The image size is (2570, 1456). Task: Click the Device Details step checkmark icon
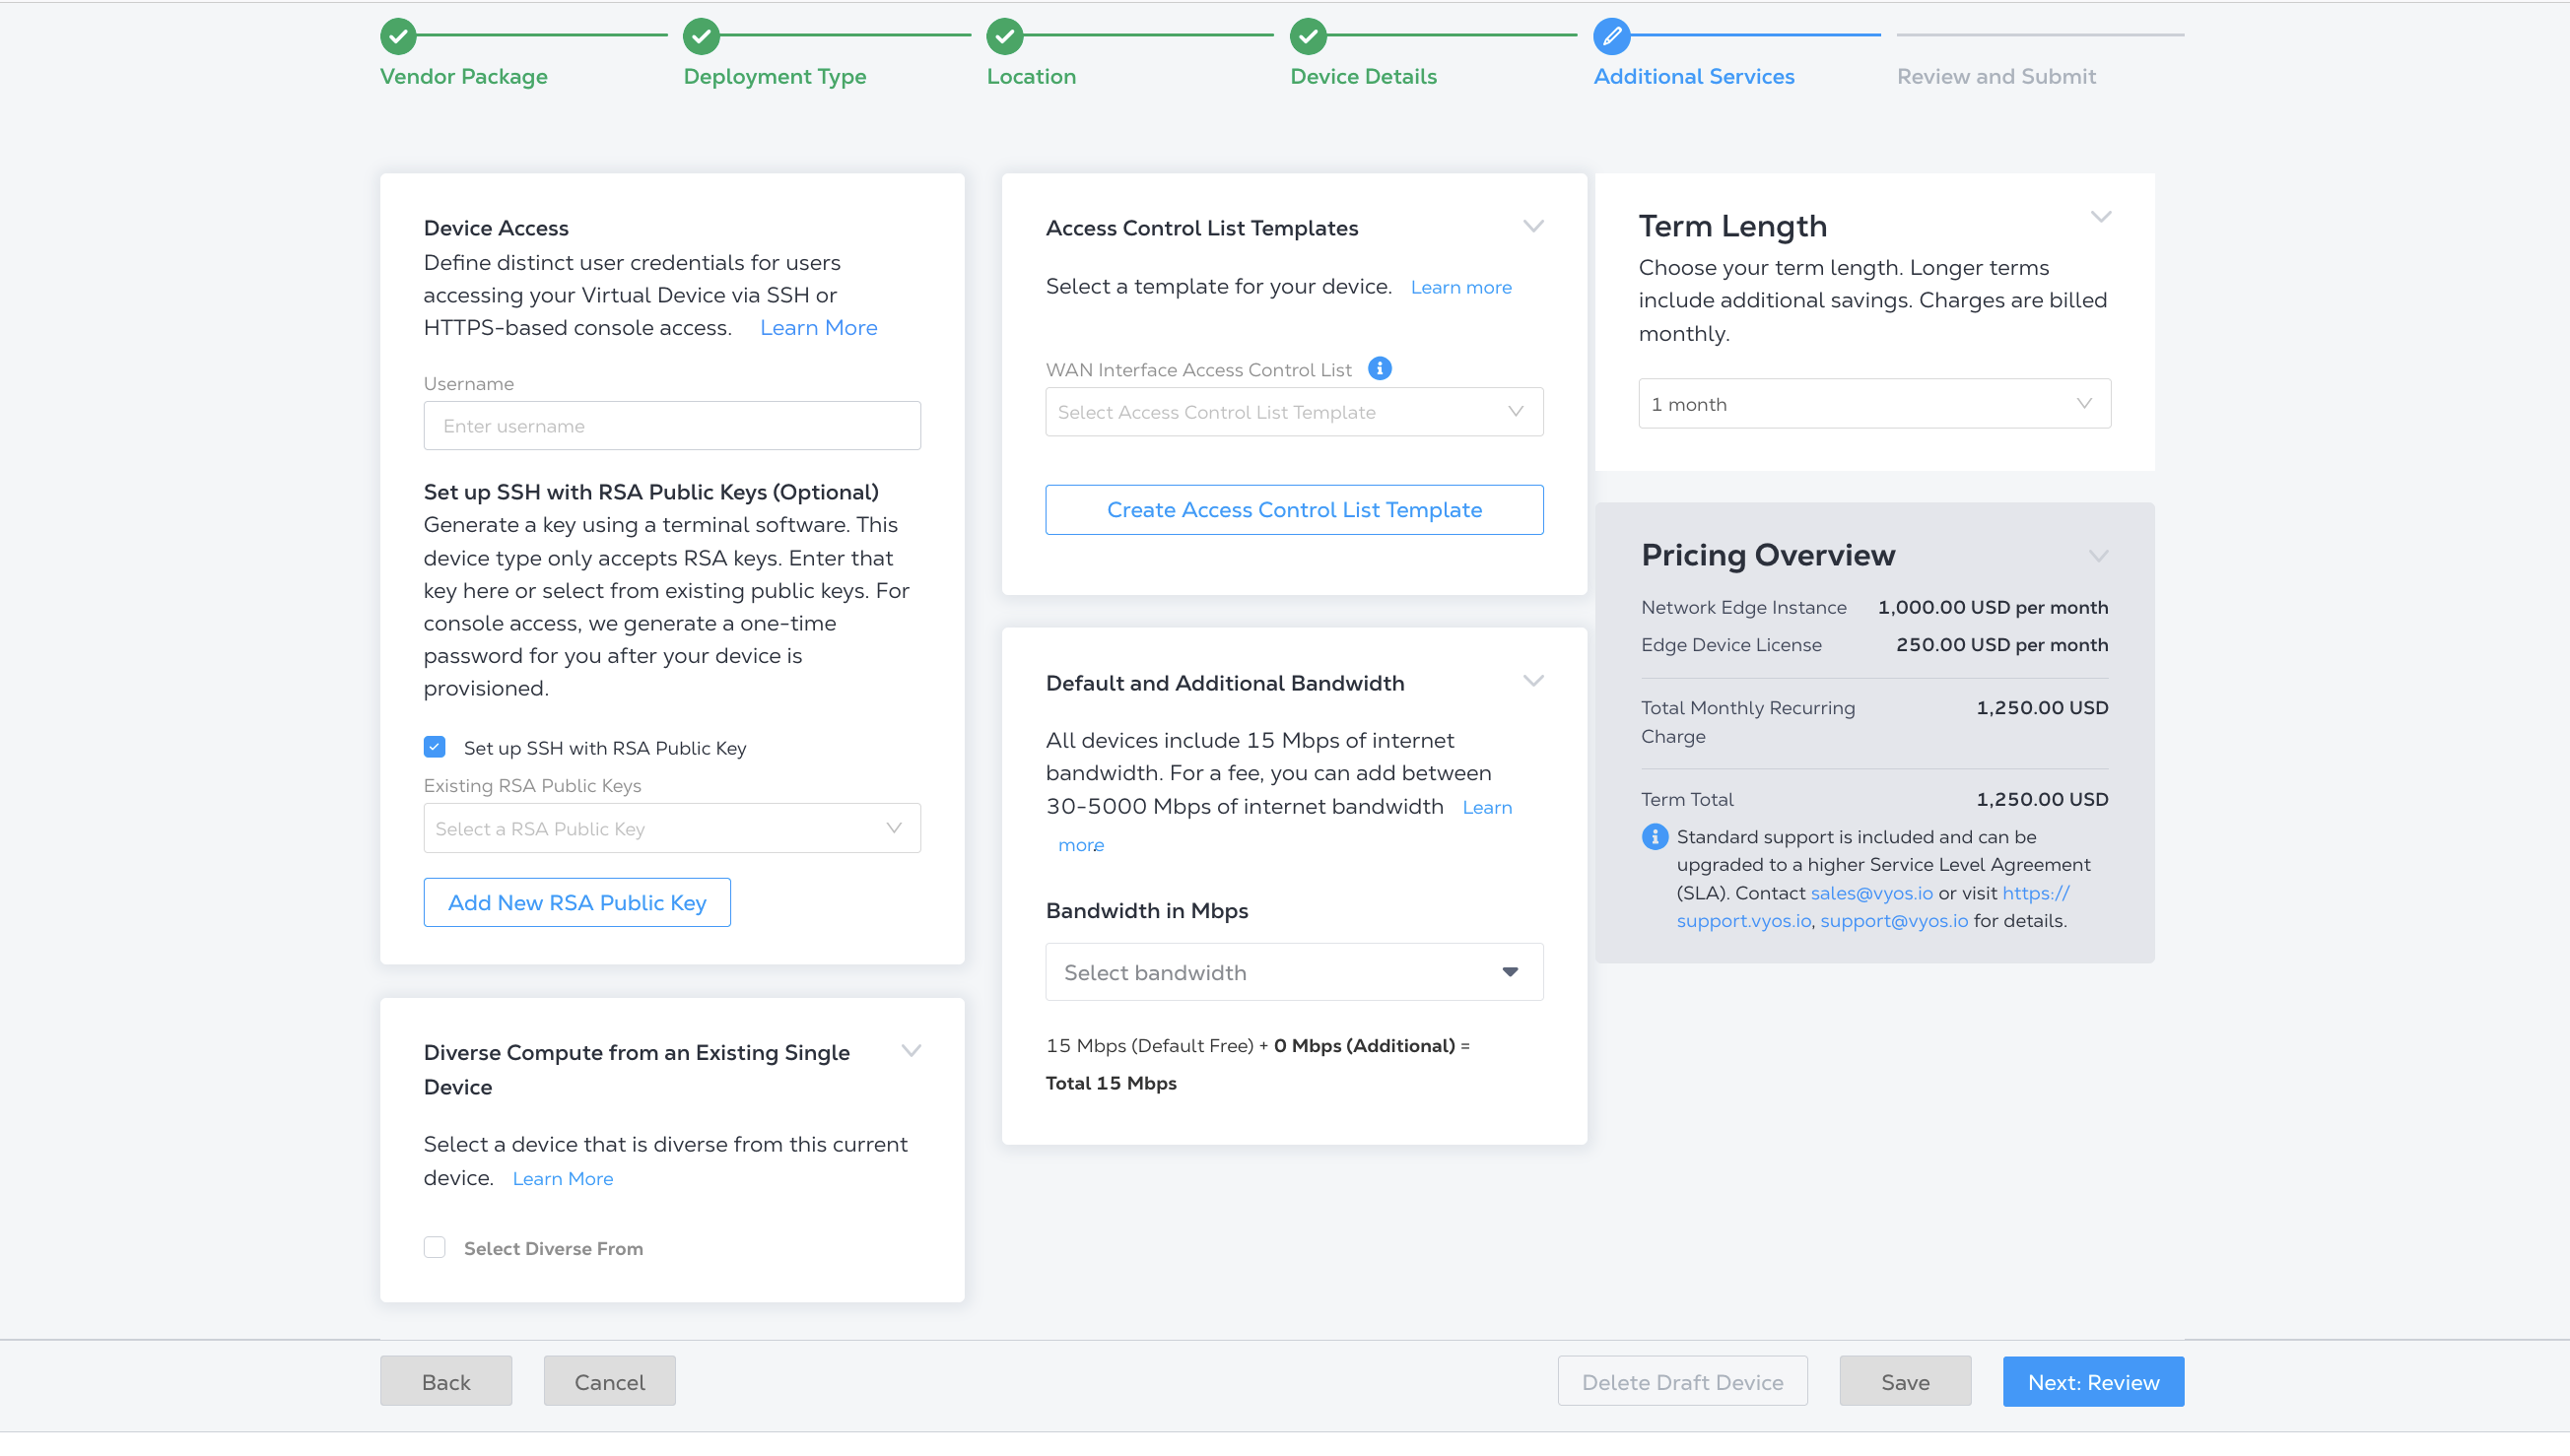pos(1308,36)
